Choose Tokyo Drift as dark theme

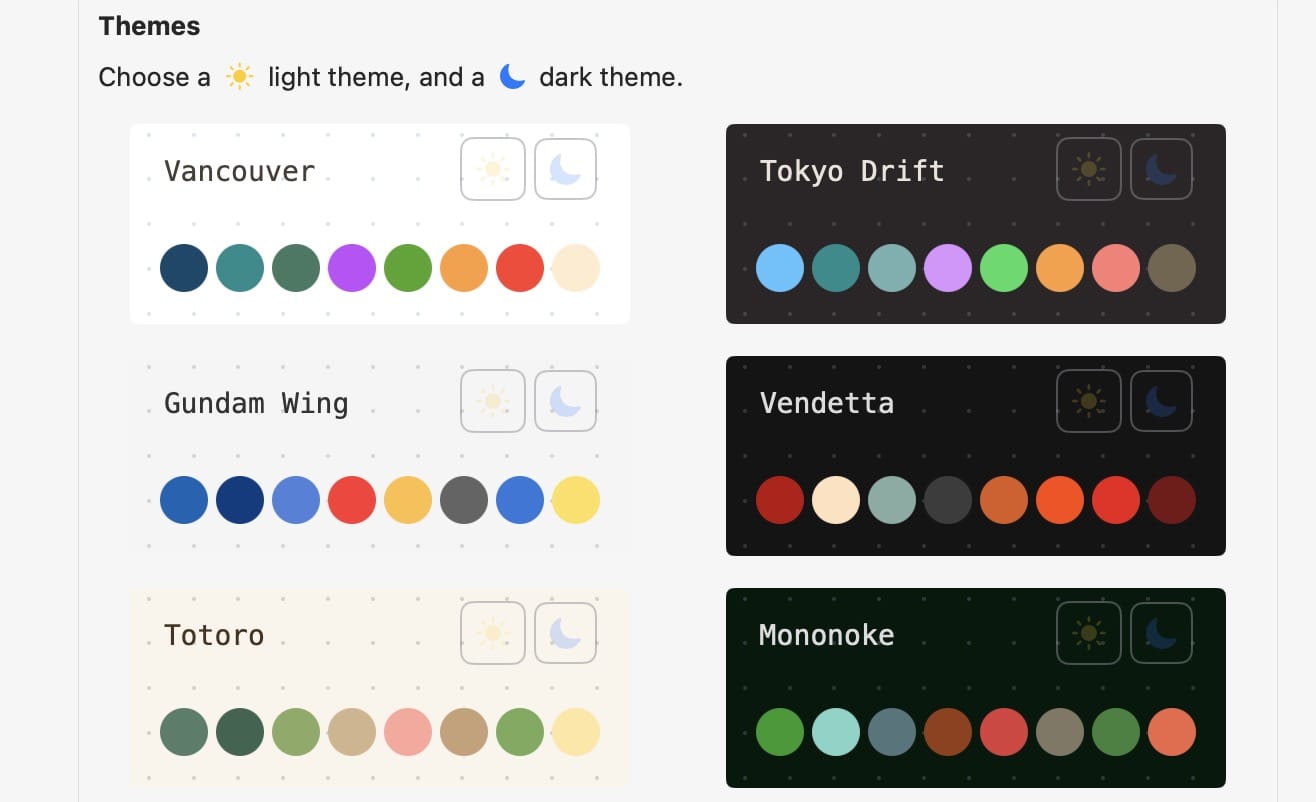tap(1161, 169)
